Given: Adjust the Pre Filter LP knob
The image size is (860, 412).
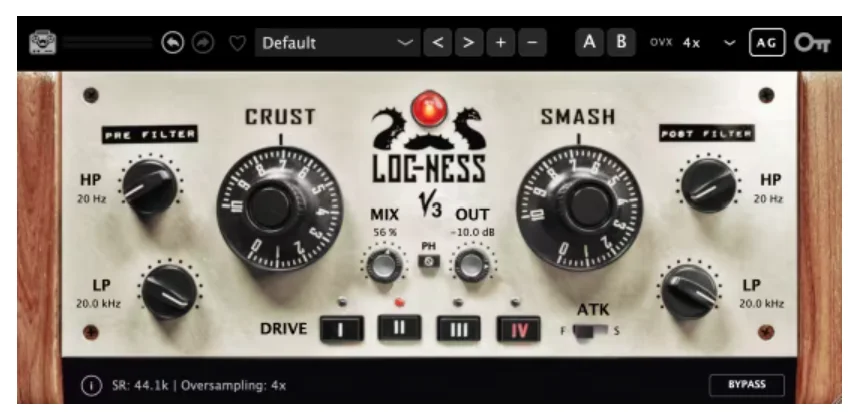Looking at the screenshot, I should click(169, 291).
